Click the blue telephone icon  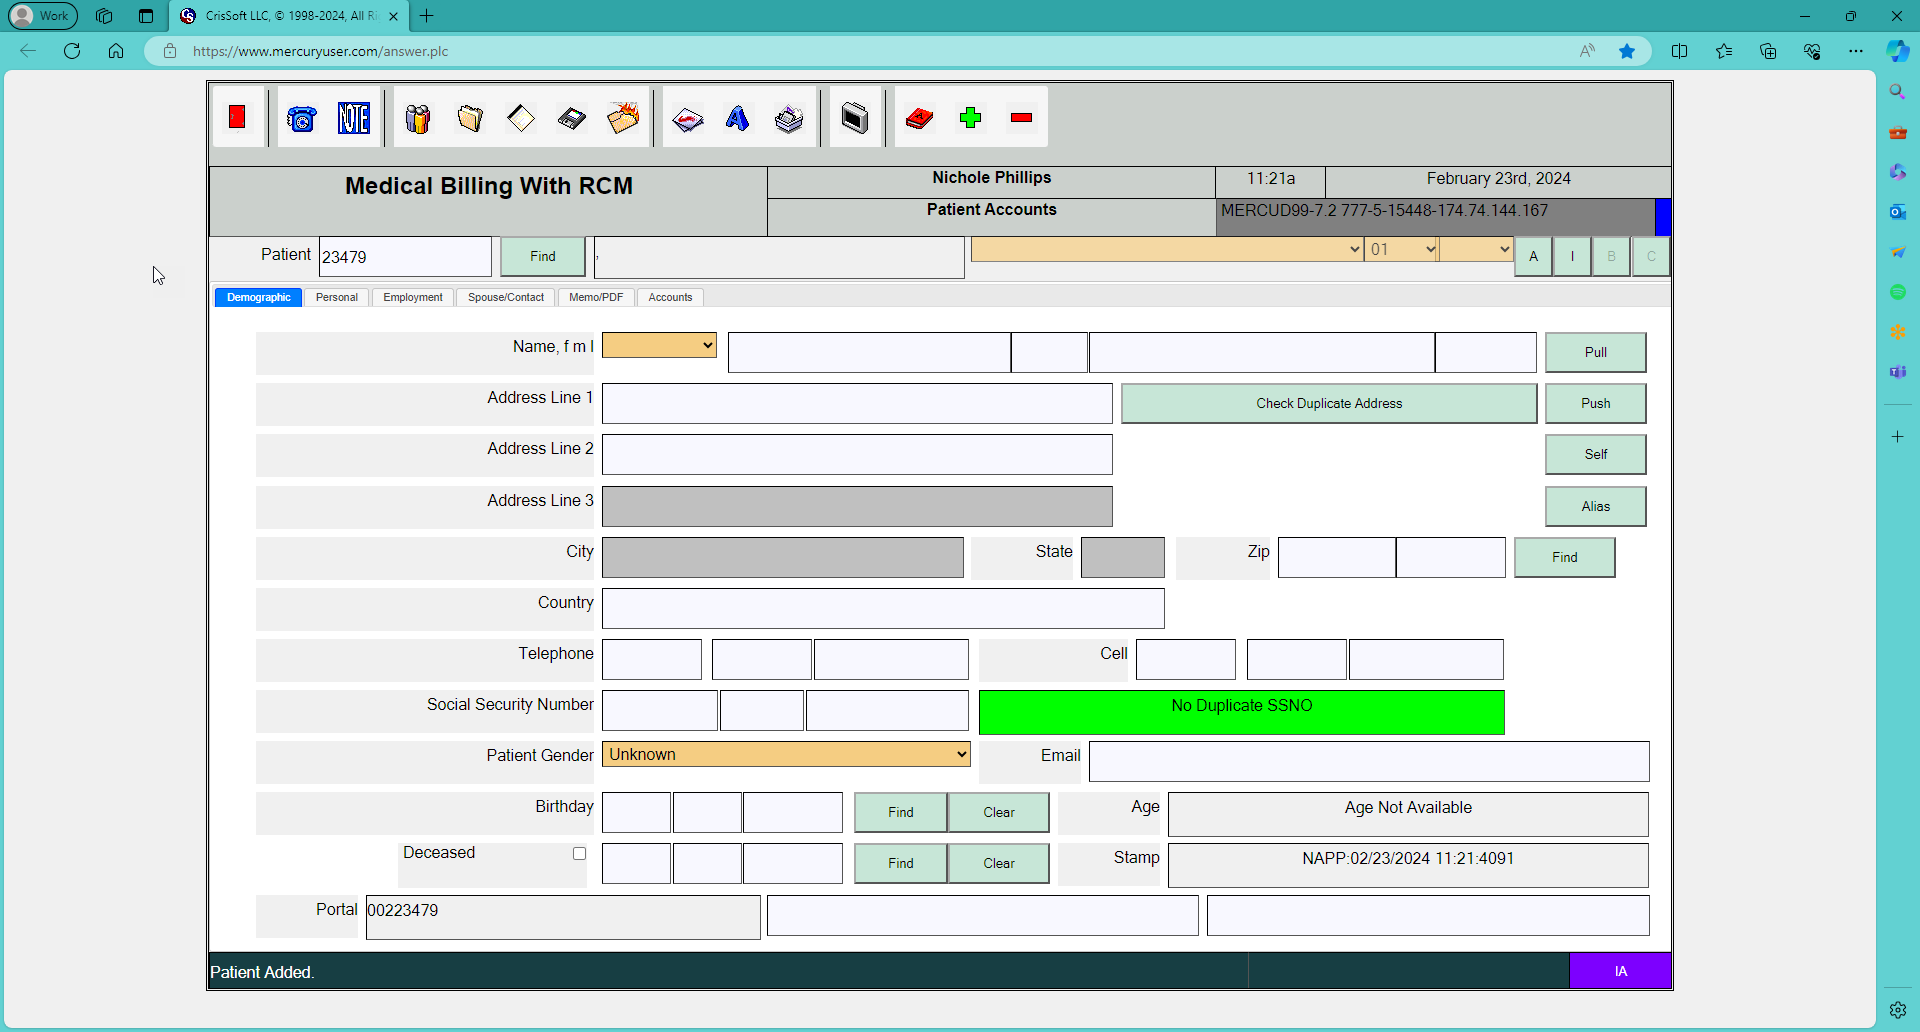pos(301,119)
